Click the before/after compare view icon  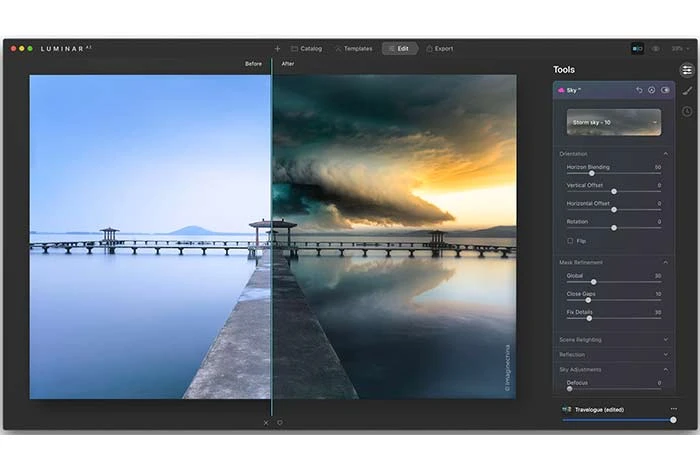638,48
